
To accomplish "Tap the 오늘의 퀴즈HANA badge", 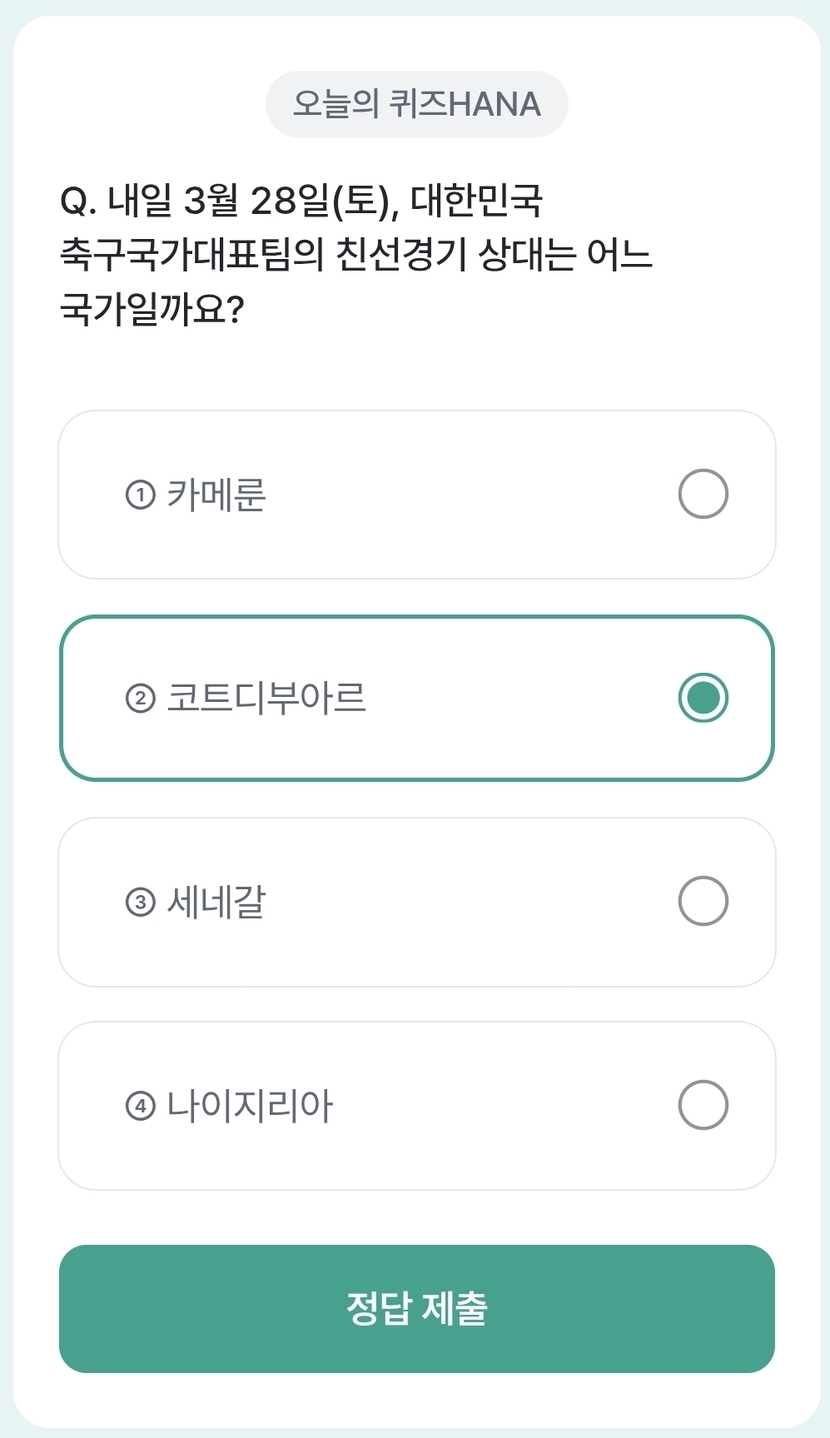I will [416, 104].
